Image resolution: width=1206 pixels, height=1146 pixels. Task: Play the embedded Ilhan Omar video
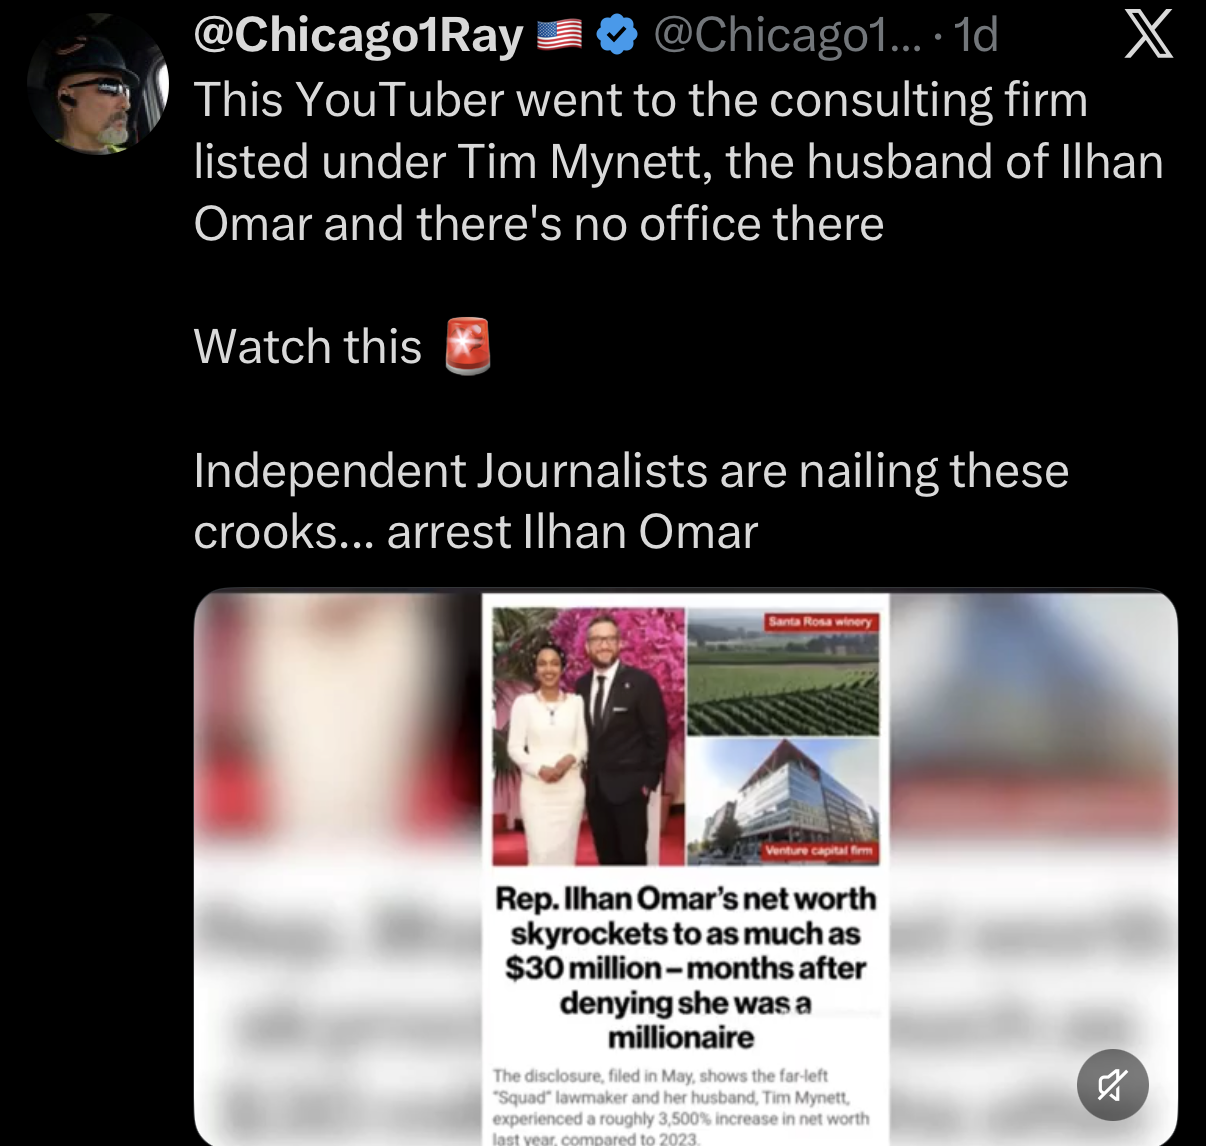685,868
